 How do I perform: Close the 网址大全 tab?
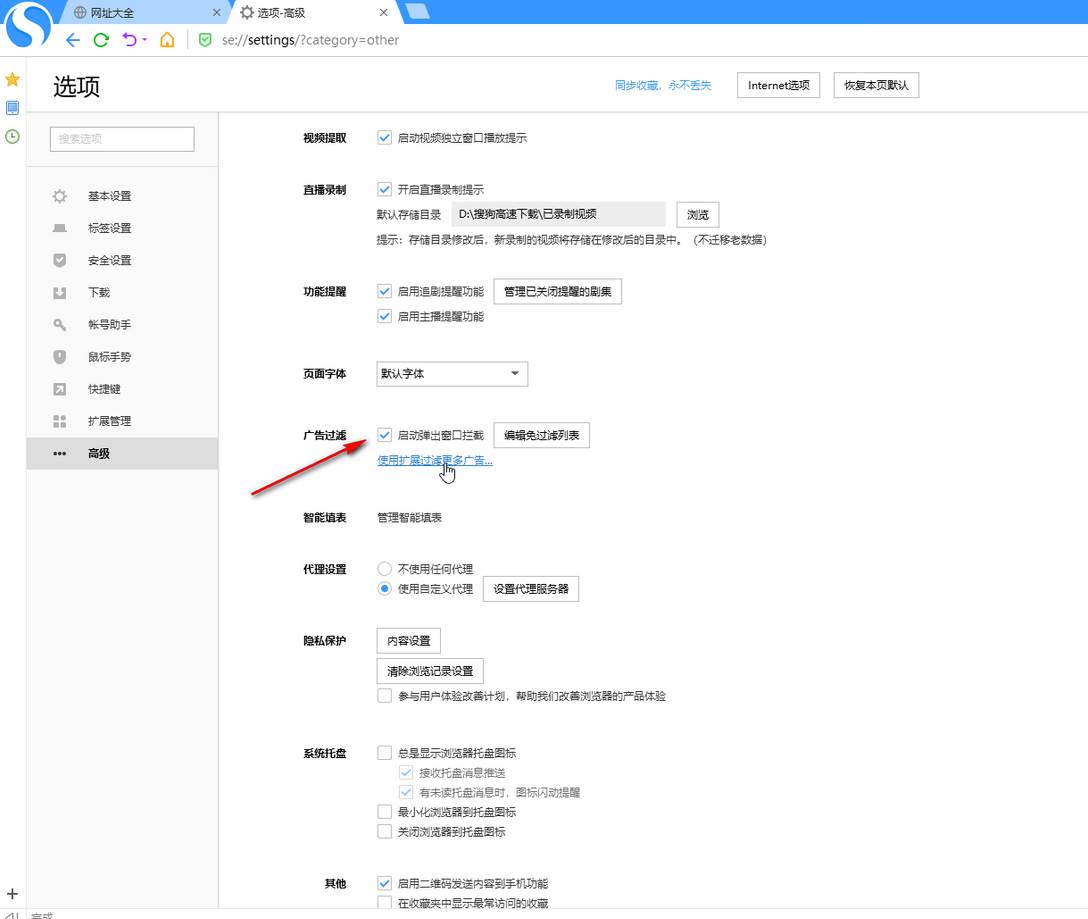coord(216,12)
